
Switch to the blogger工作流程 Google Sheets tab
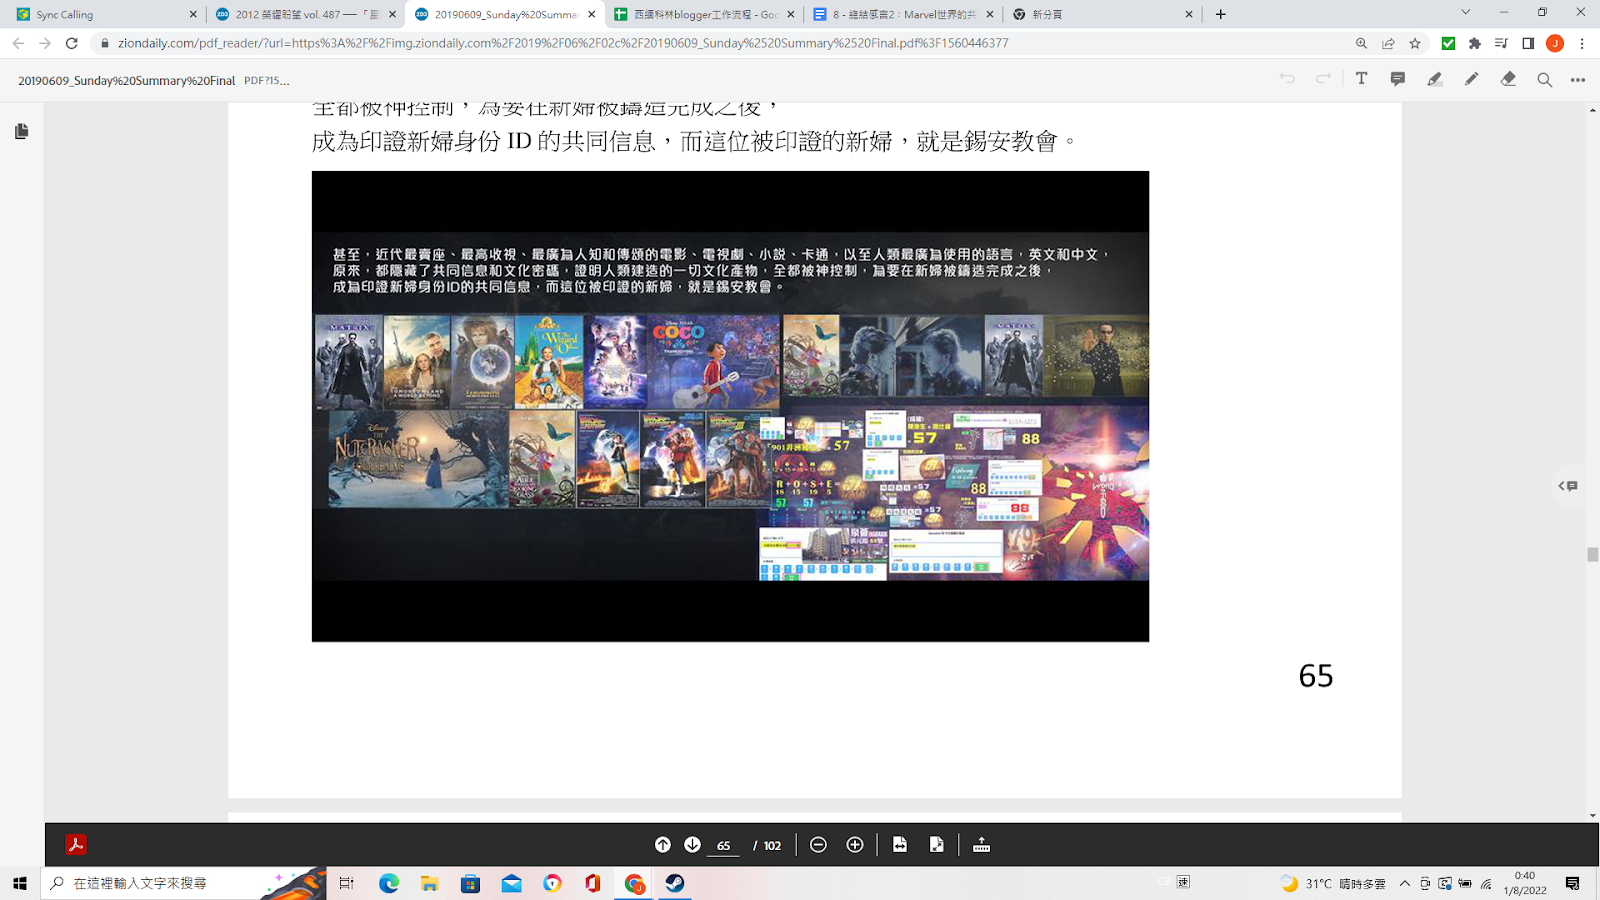704,14
